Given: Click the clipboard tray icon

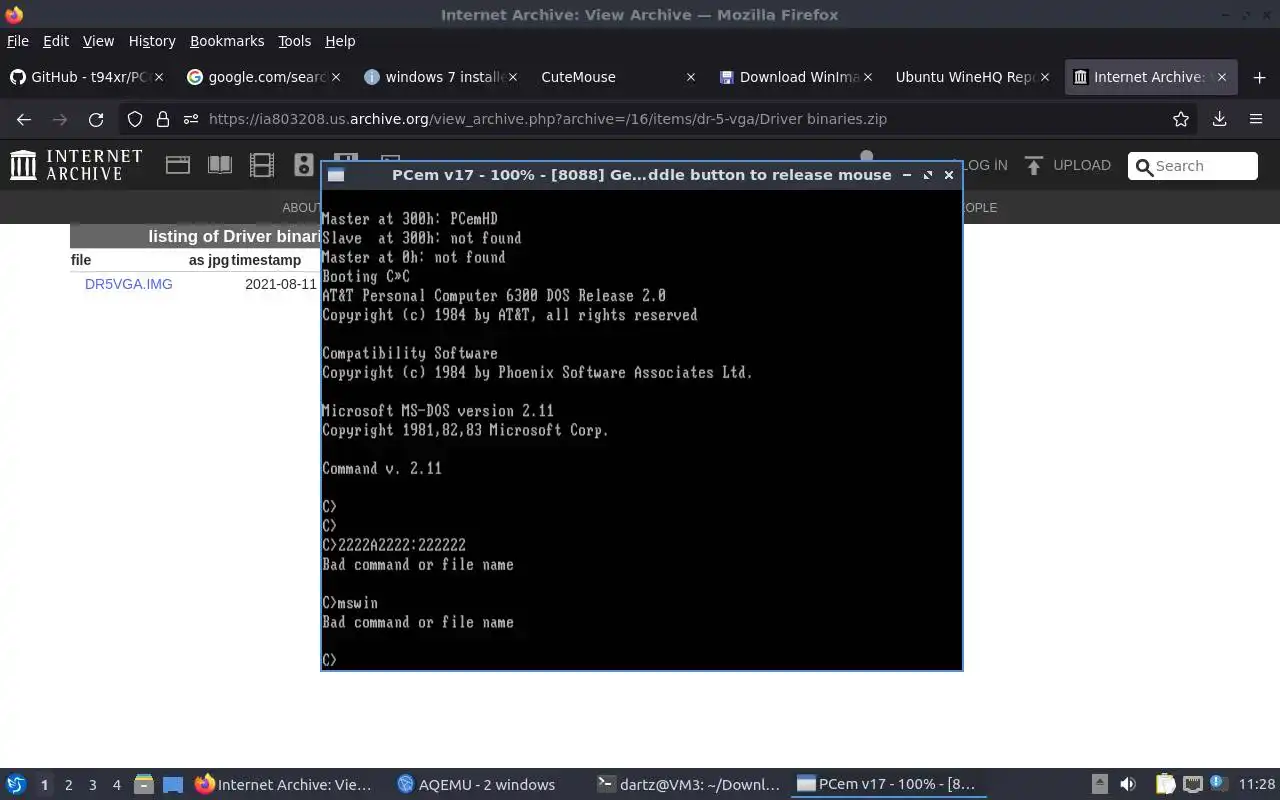Looking at the screenshot, I should 1166,785.
